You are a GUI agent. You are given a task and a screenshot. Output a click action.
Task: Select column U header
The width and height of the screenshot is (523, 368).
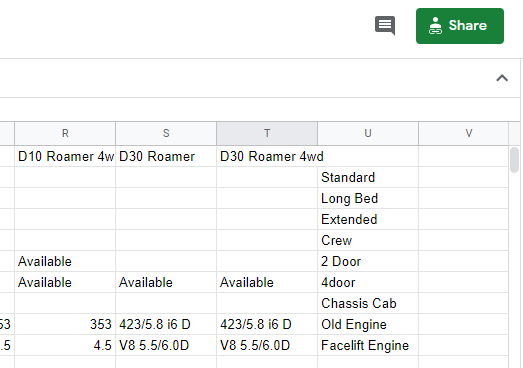[368, 133]
